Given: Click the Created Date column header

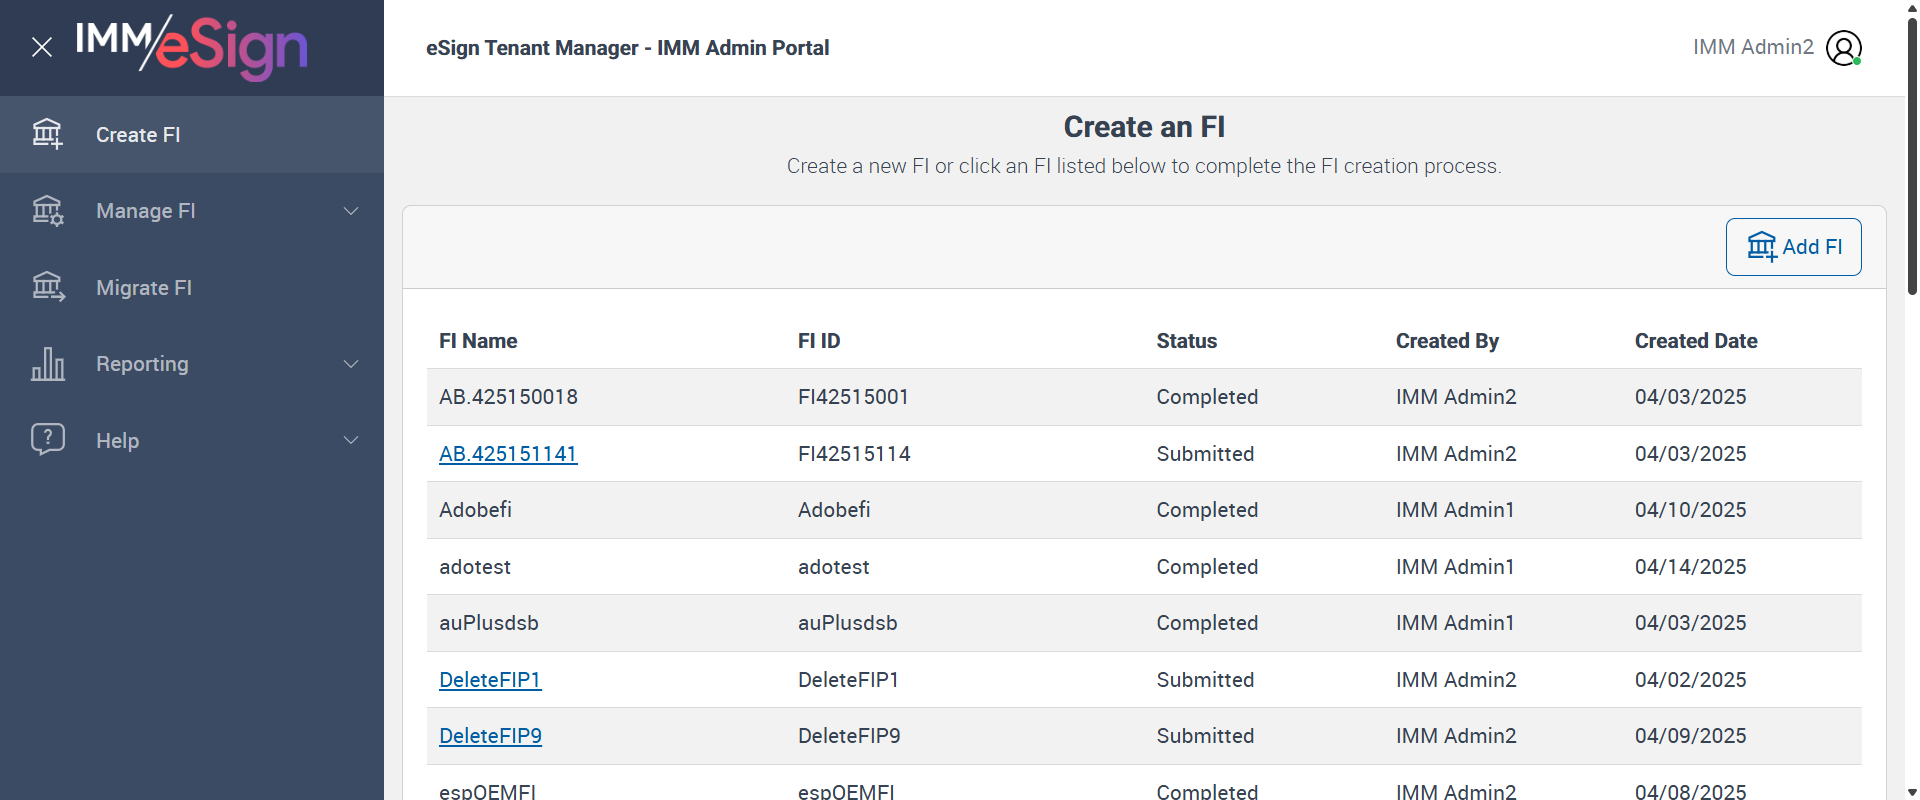Looking at the screenshot, I should 1696,341.
